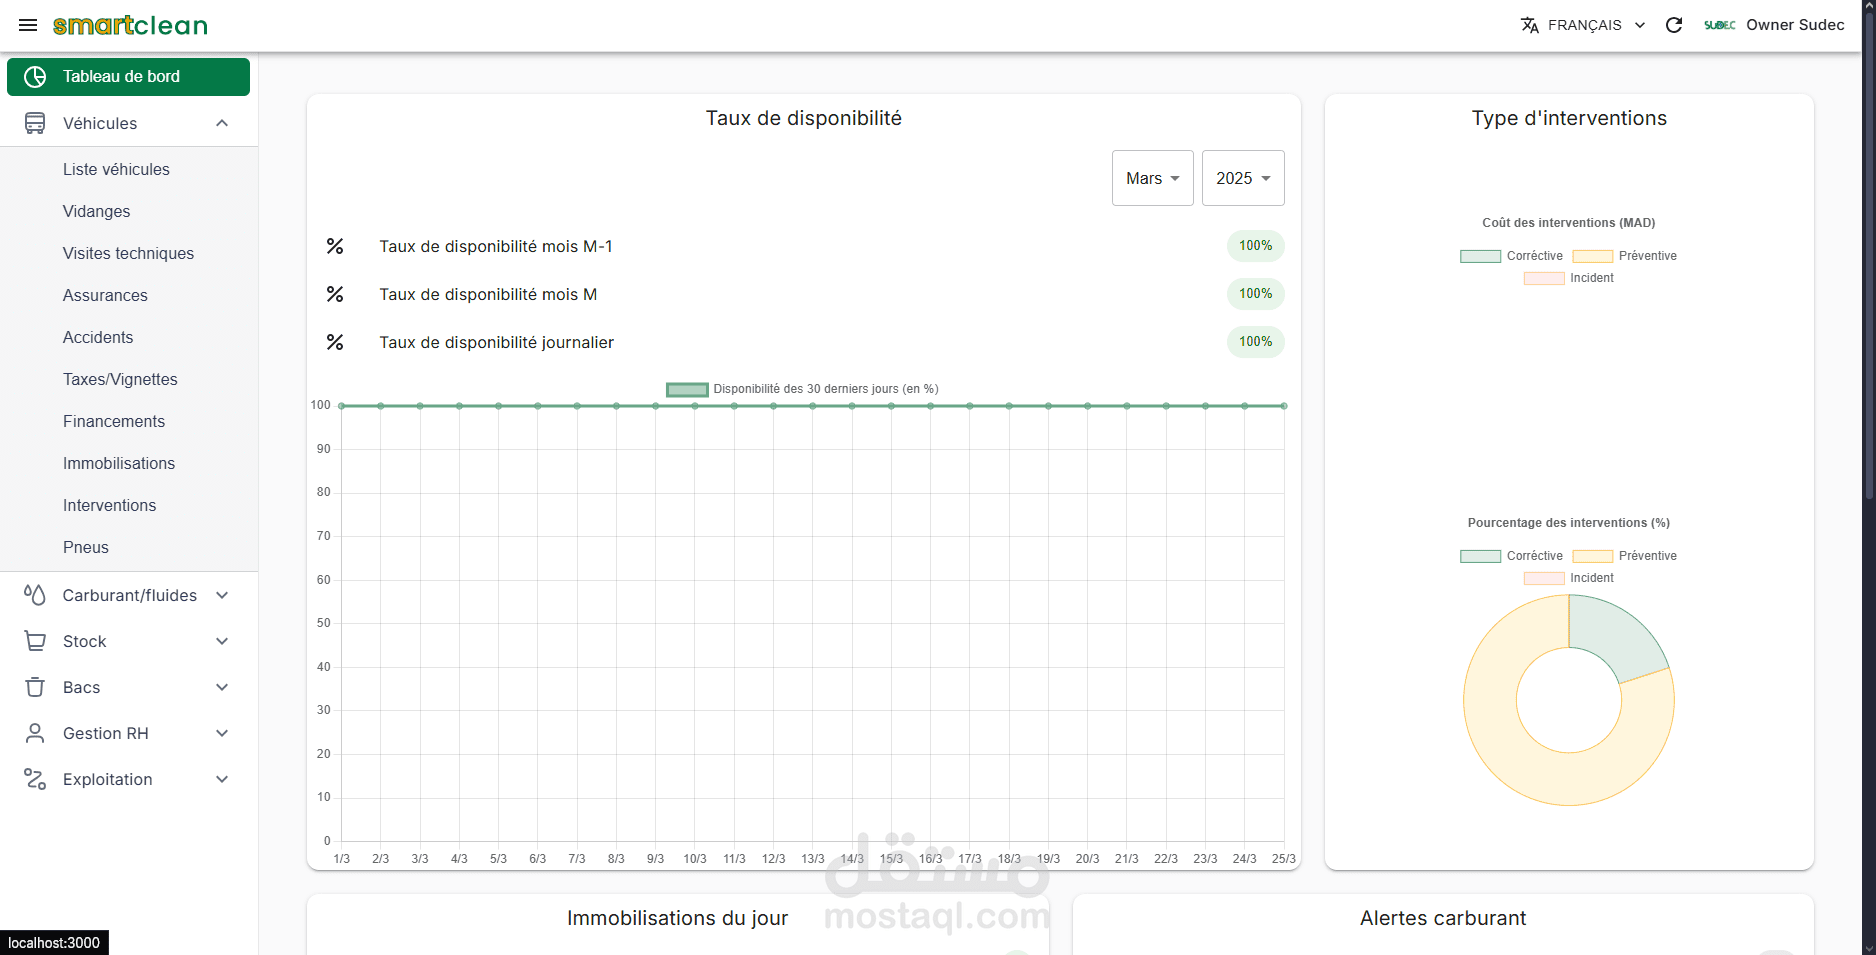
Task: Click 100% badge for journalier rate
Action: coord(1256,342)
